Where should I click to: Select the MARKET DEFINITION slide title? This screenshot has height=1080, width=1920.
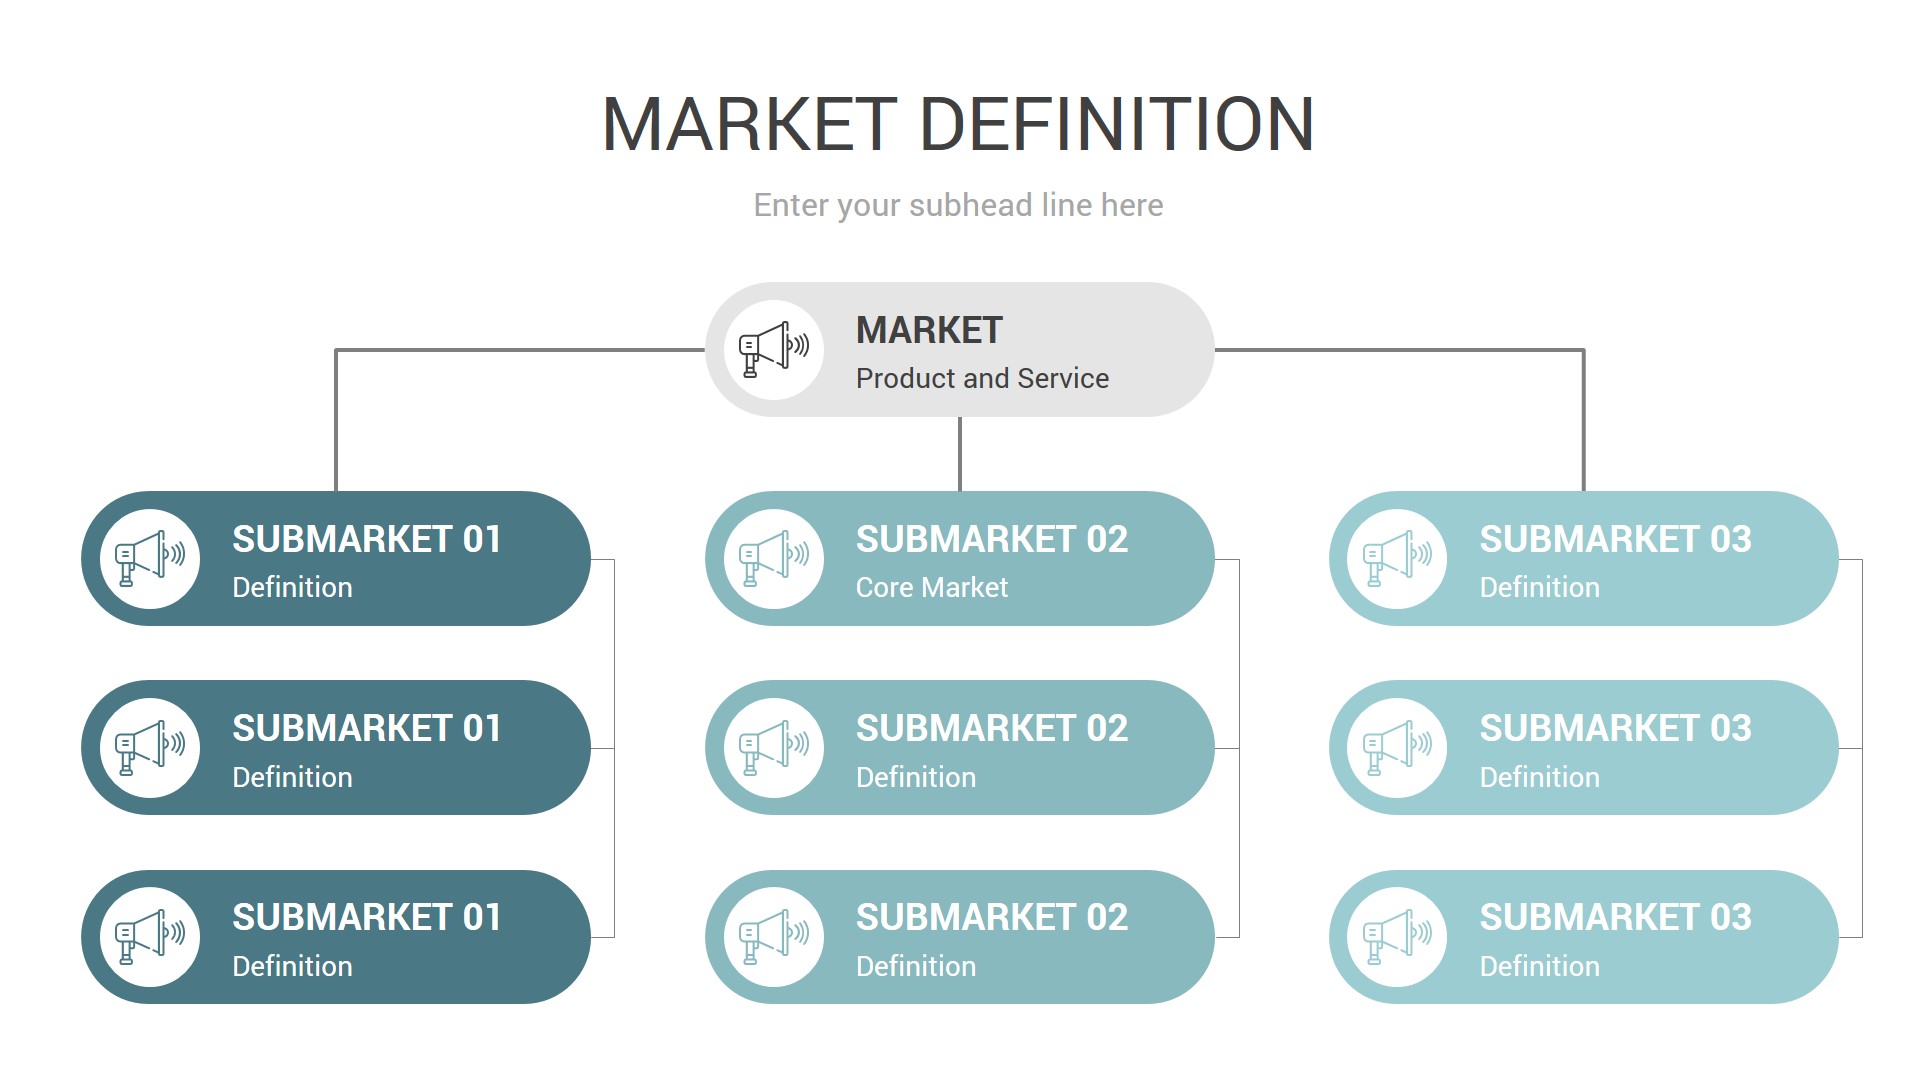958,125
